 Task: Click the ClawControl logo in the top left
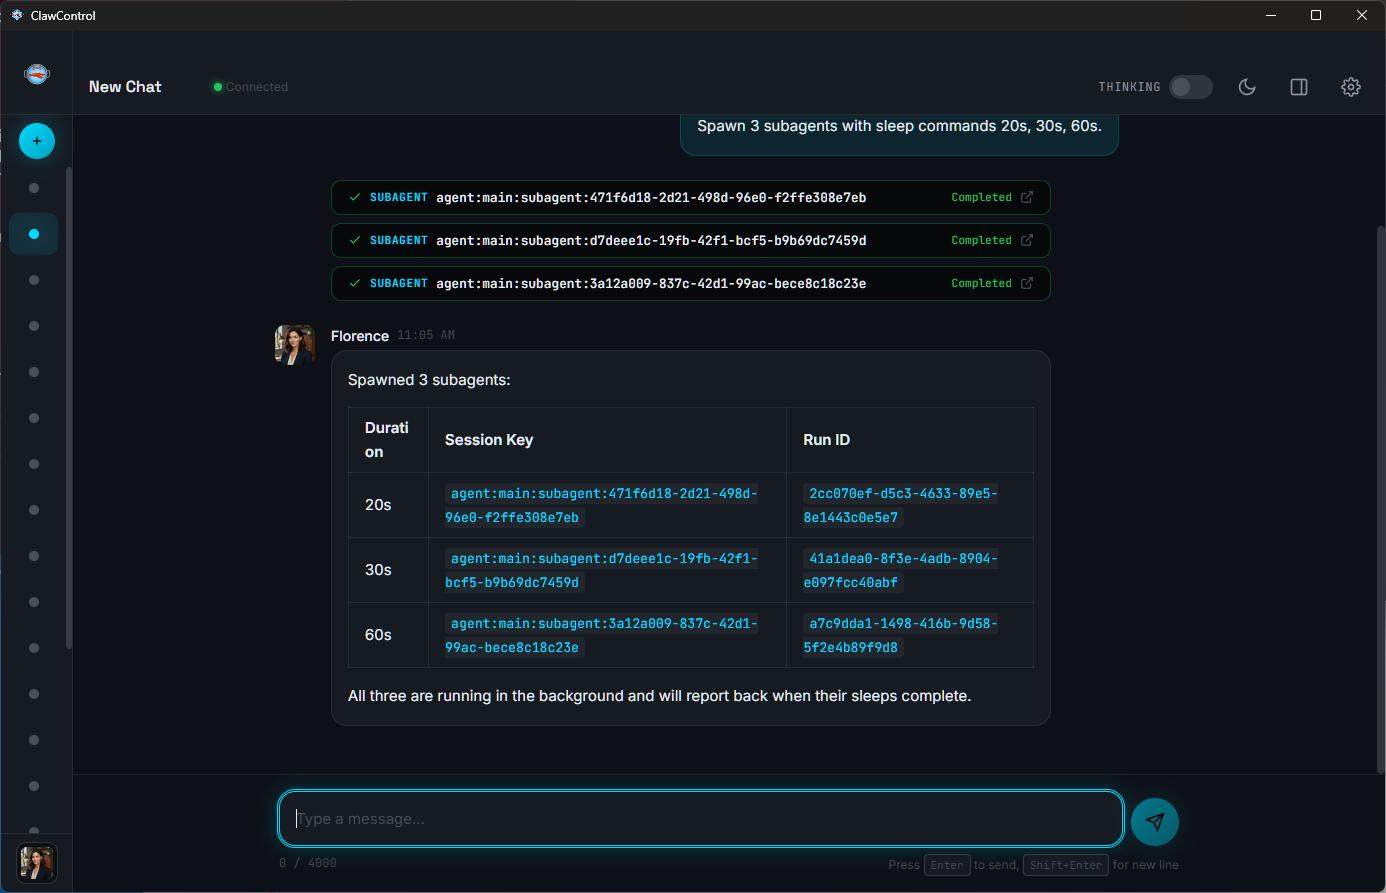coord(37,73)
